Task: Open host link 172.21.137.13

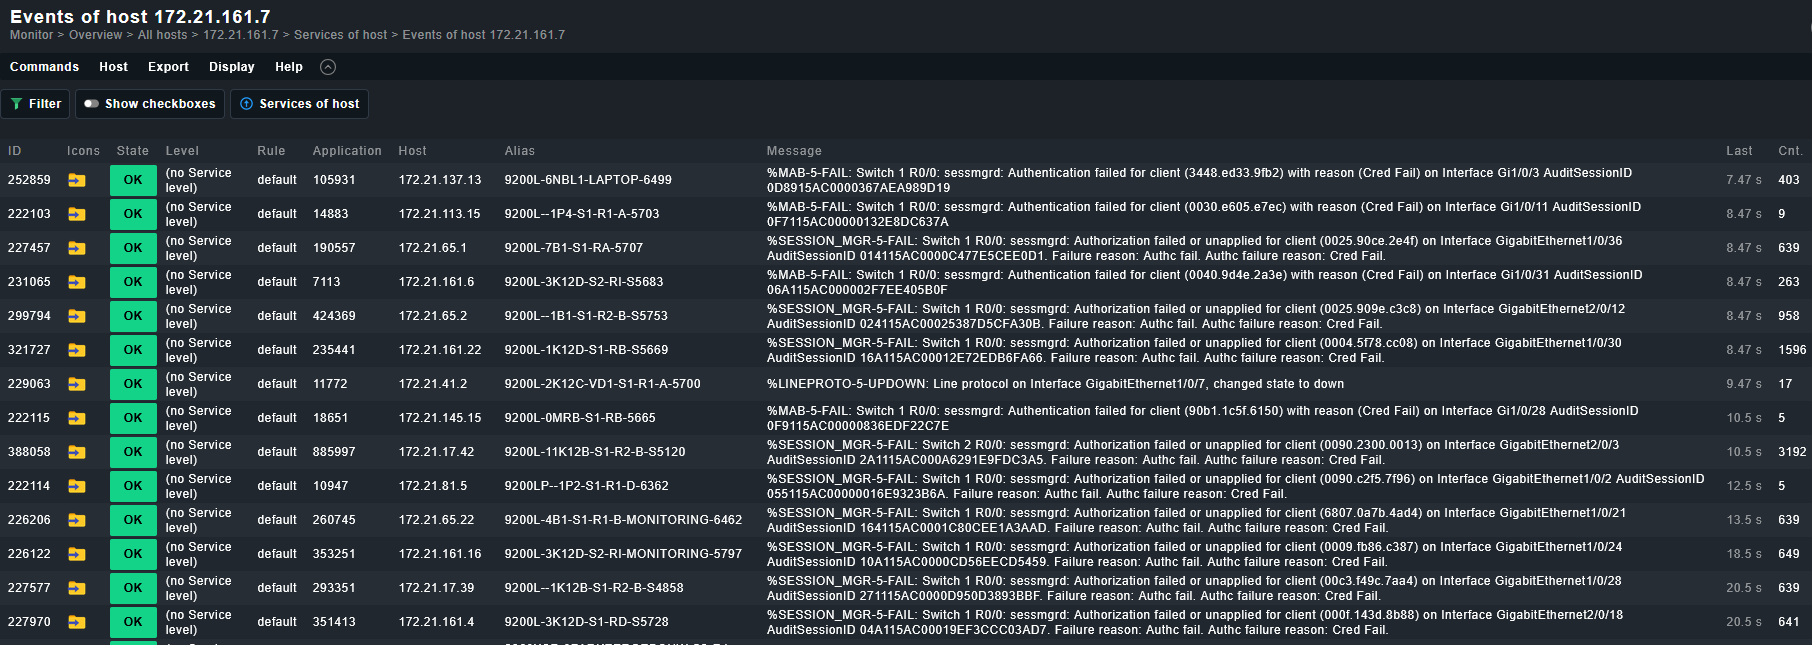Action: pos(439,180)
